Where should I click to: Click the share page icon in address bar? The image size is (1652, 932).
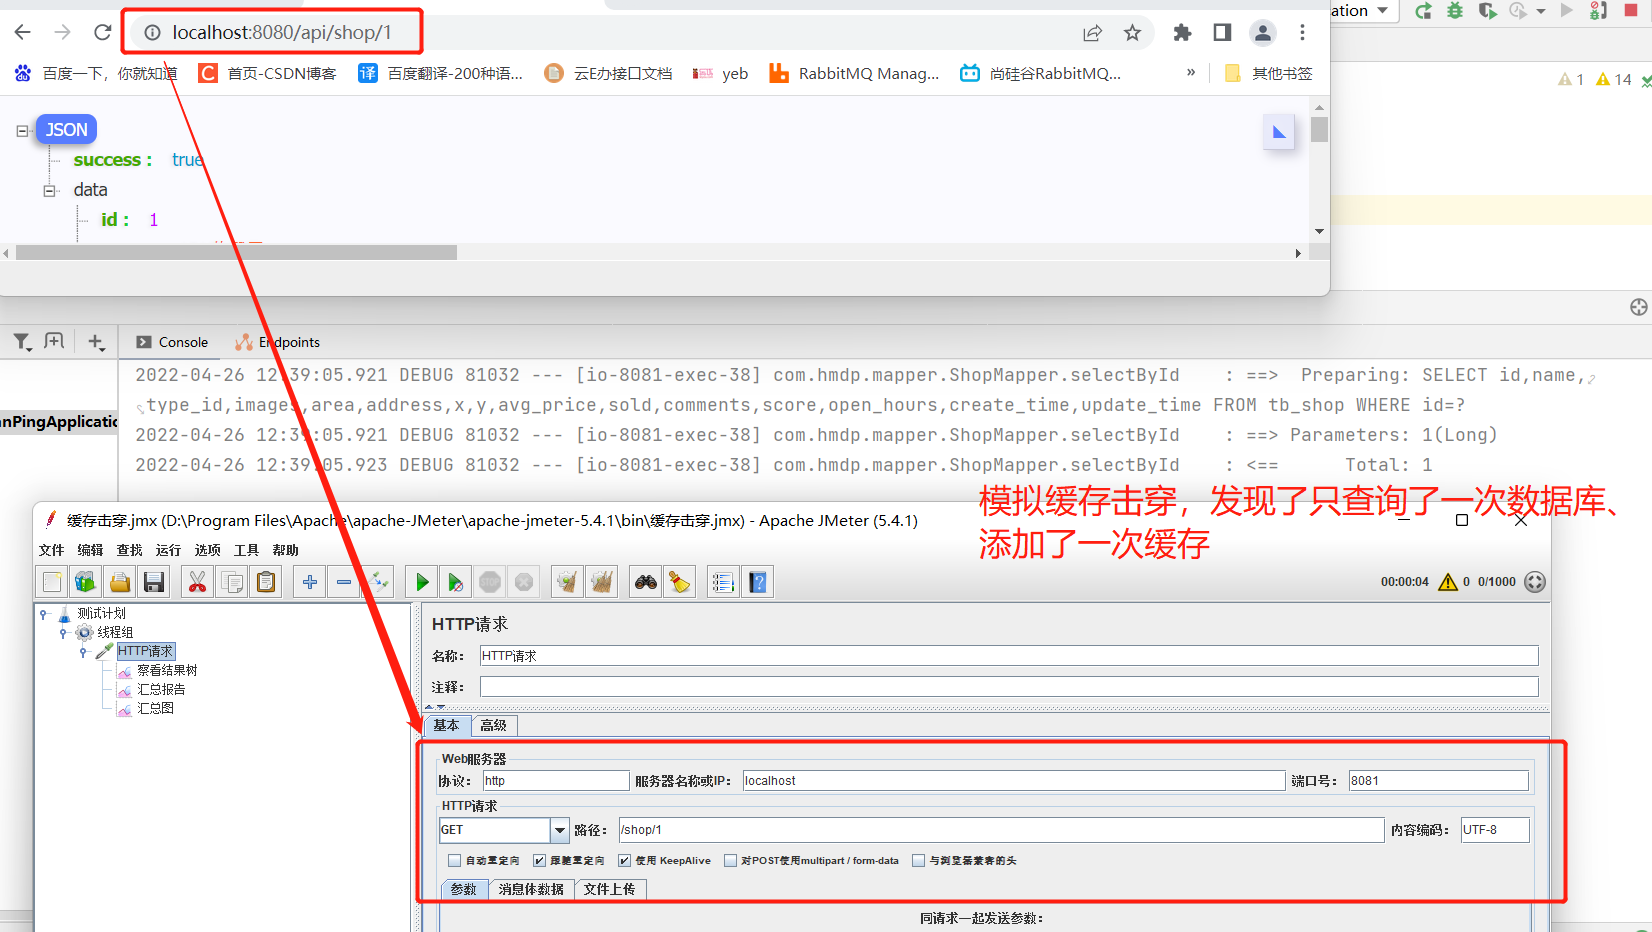click(x=1092, y=33)
